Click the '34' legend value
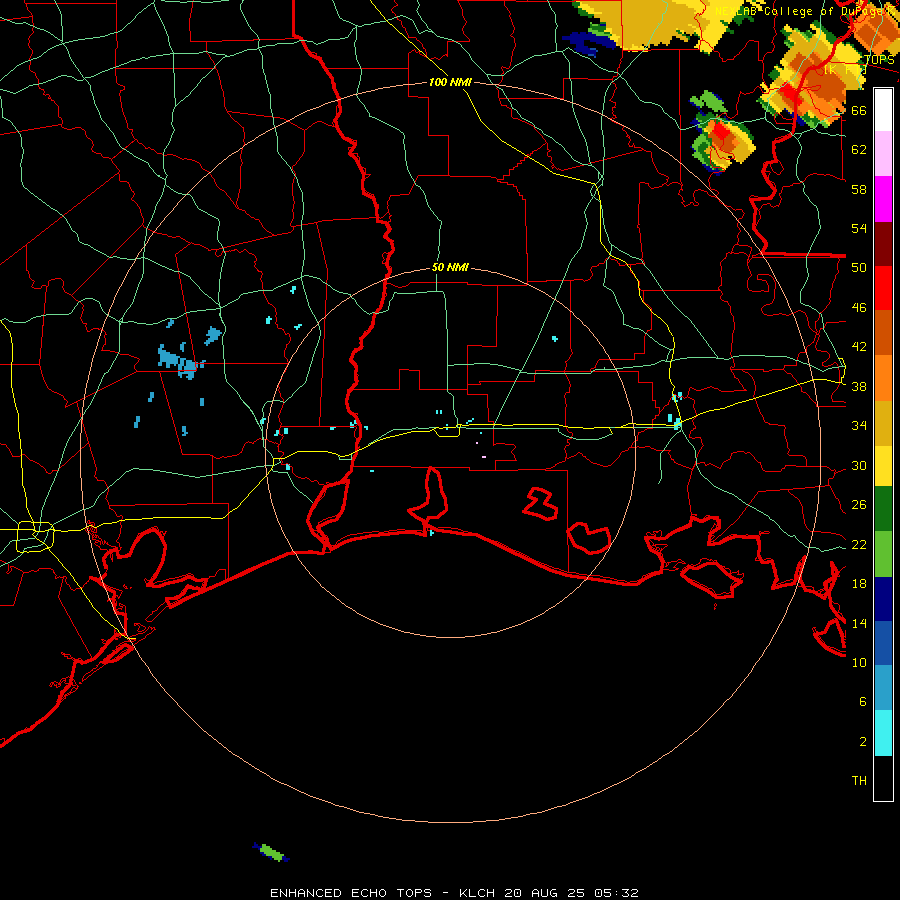The height and width of the screenshot is (900, 900). (x=859, y=425)
